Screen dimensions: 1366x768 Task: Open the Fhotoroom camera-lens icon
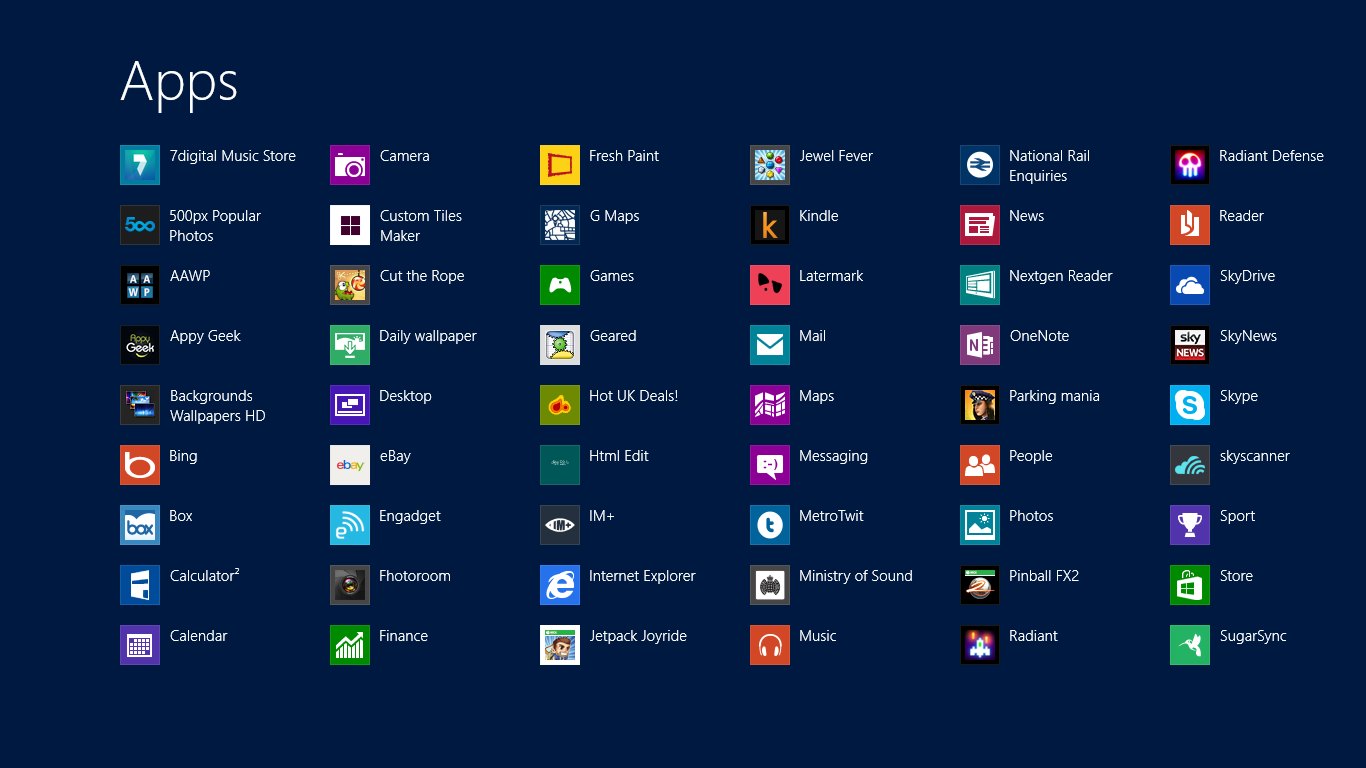350,585
